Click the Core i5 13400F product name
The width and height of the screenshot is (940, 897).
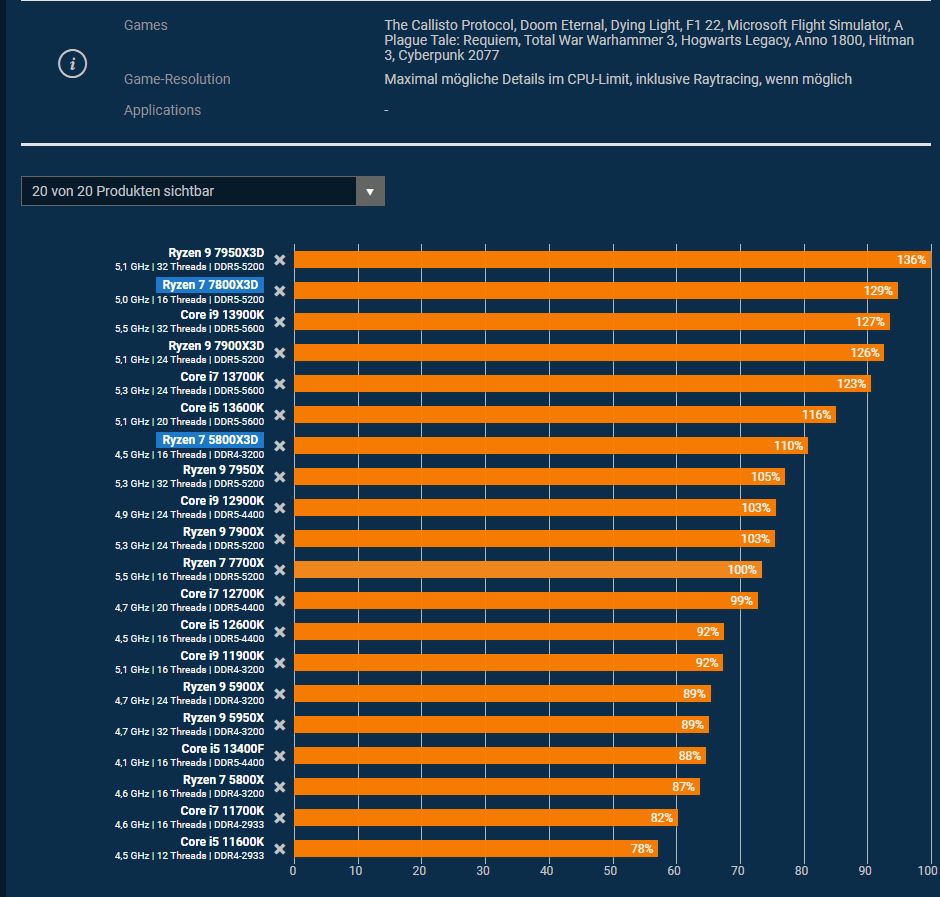click(223, 749)
